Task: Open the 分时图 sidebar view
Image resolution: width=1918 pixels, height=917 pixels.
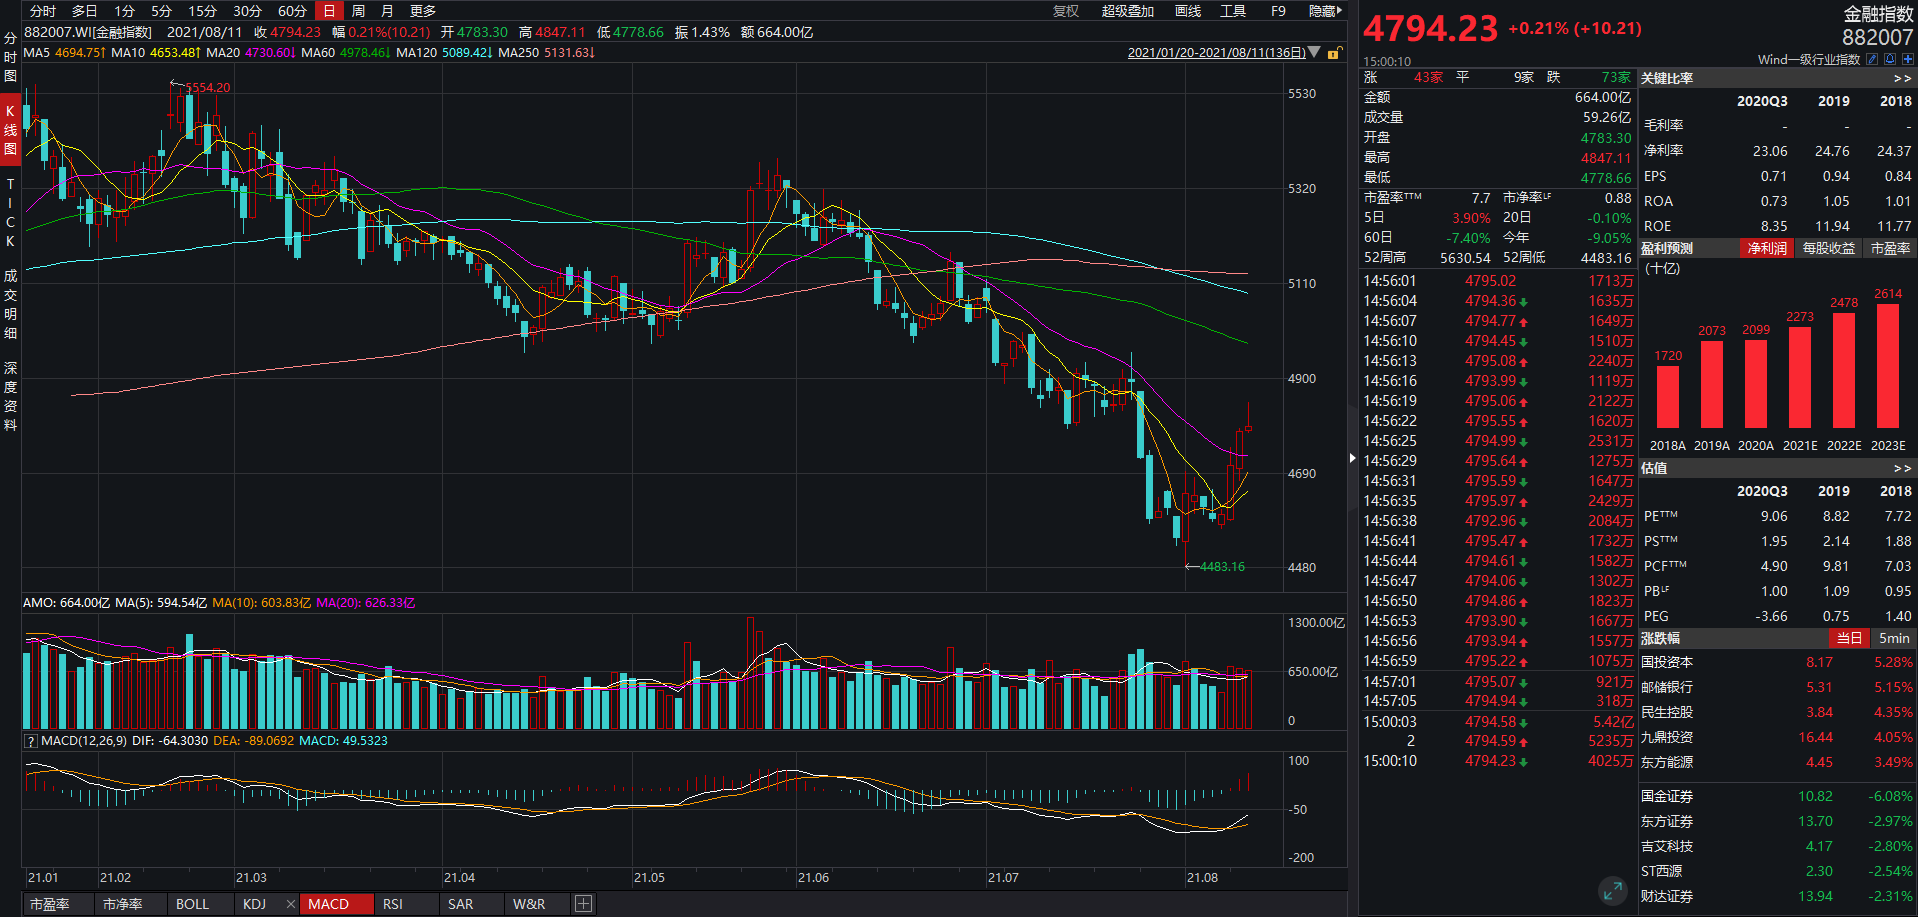Action: point(10,57)
